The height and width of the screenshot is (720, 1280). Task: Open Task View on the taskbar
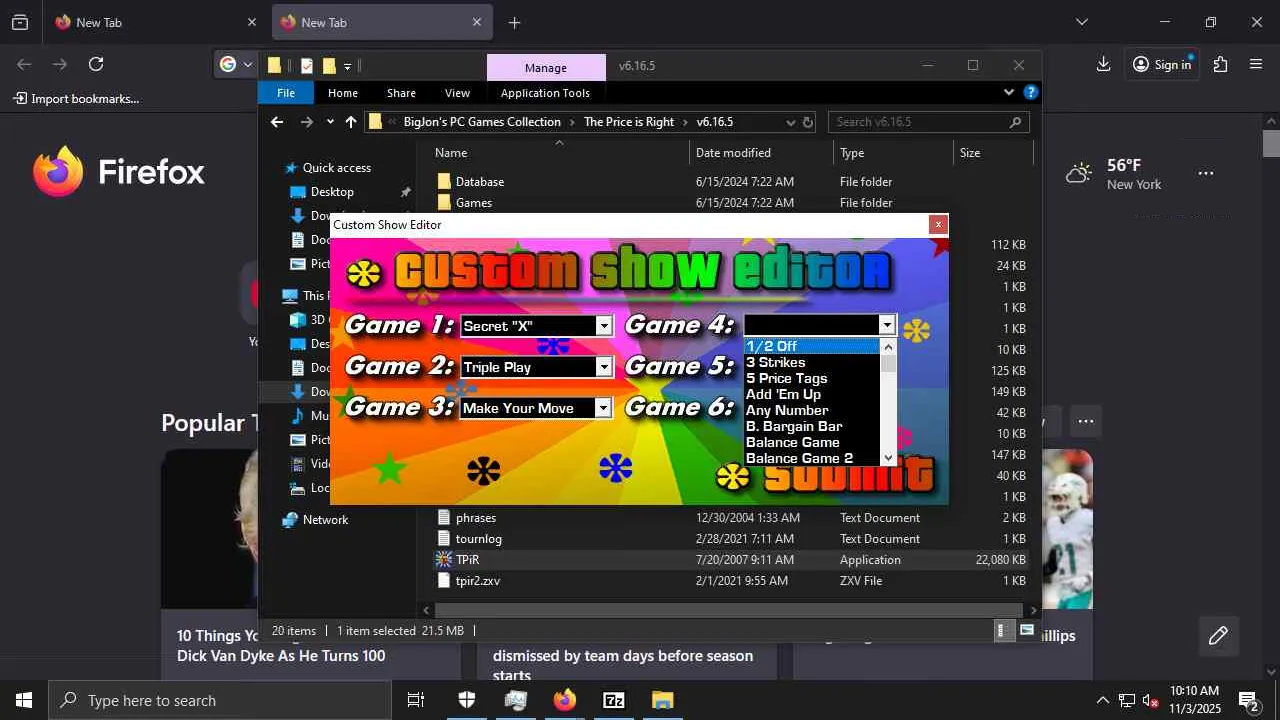tap(416, 700)
